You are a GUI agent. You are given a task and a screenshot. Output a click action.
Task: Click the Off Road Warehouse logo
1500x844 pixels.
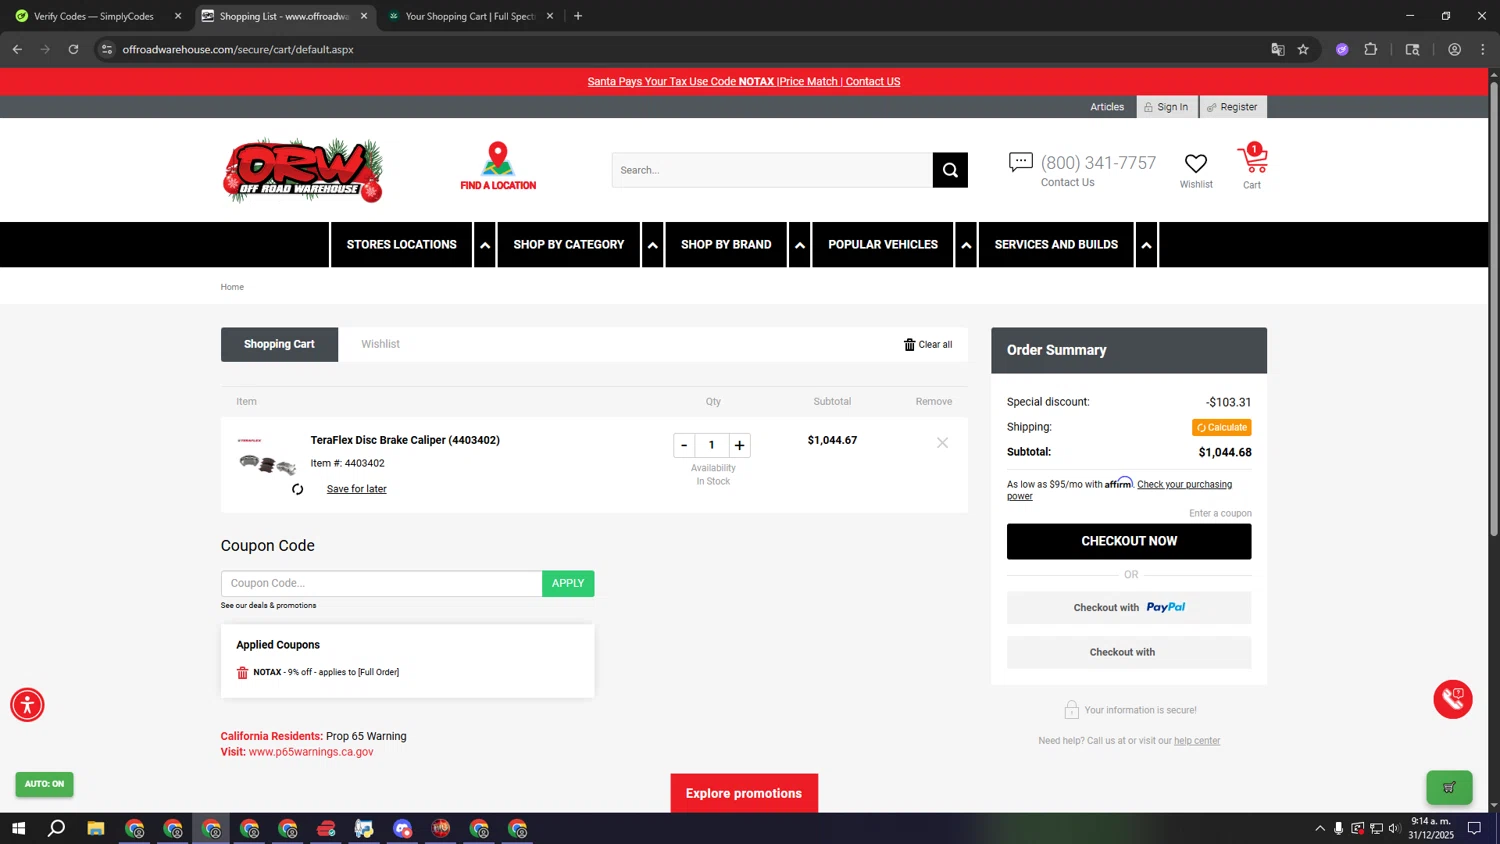coord(303,170)
